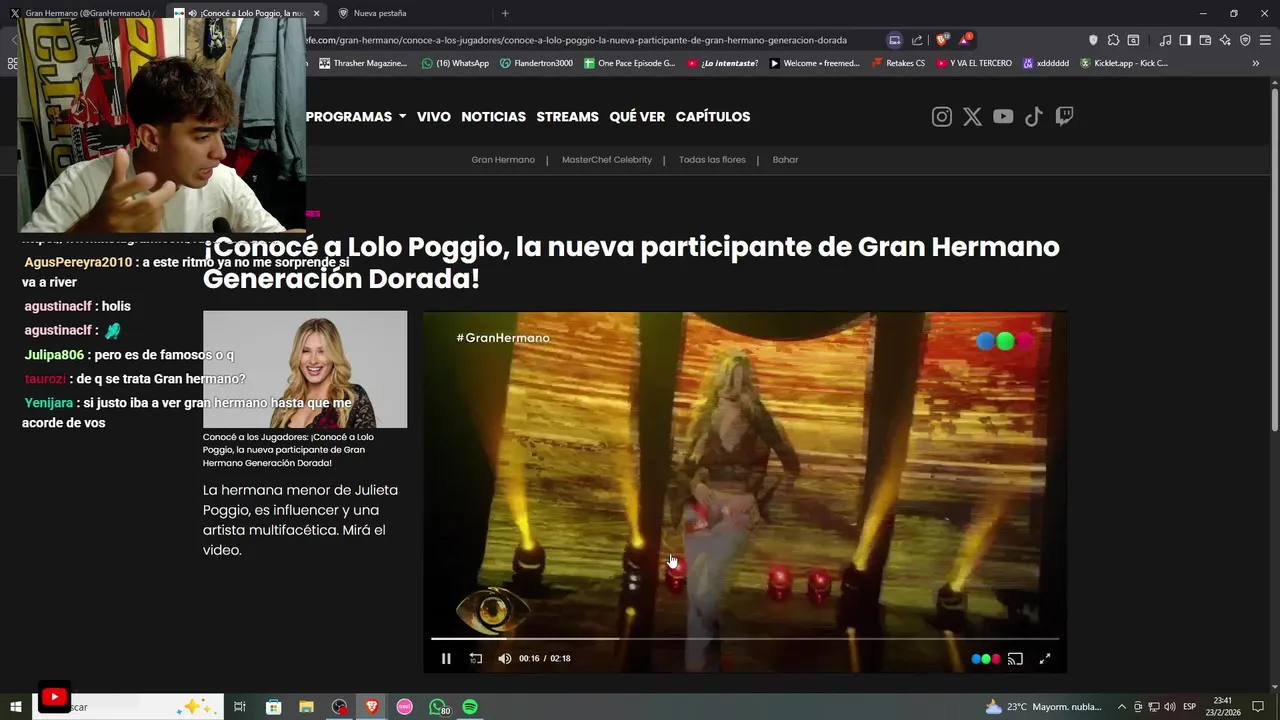Open the browser extensions puzzle icon
The image size is (1280, 720).
coord(1113,40)
